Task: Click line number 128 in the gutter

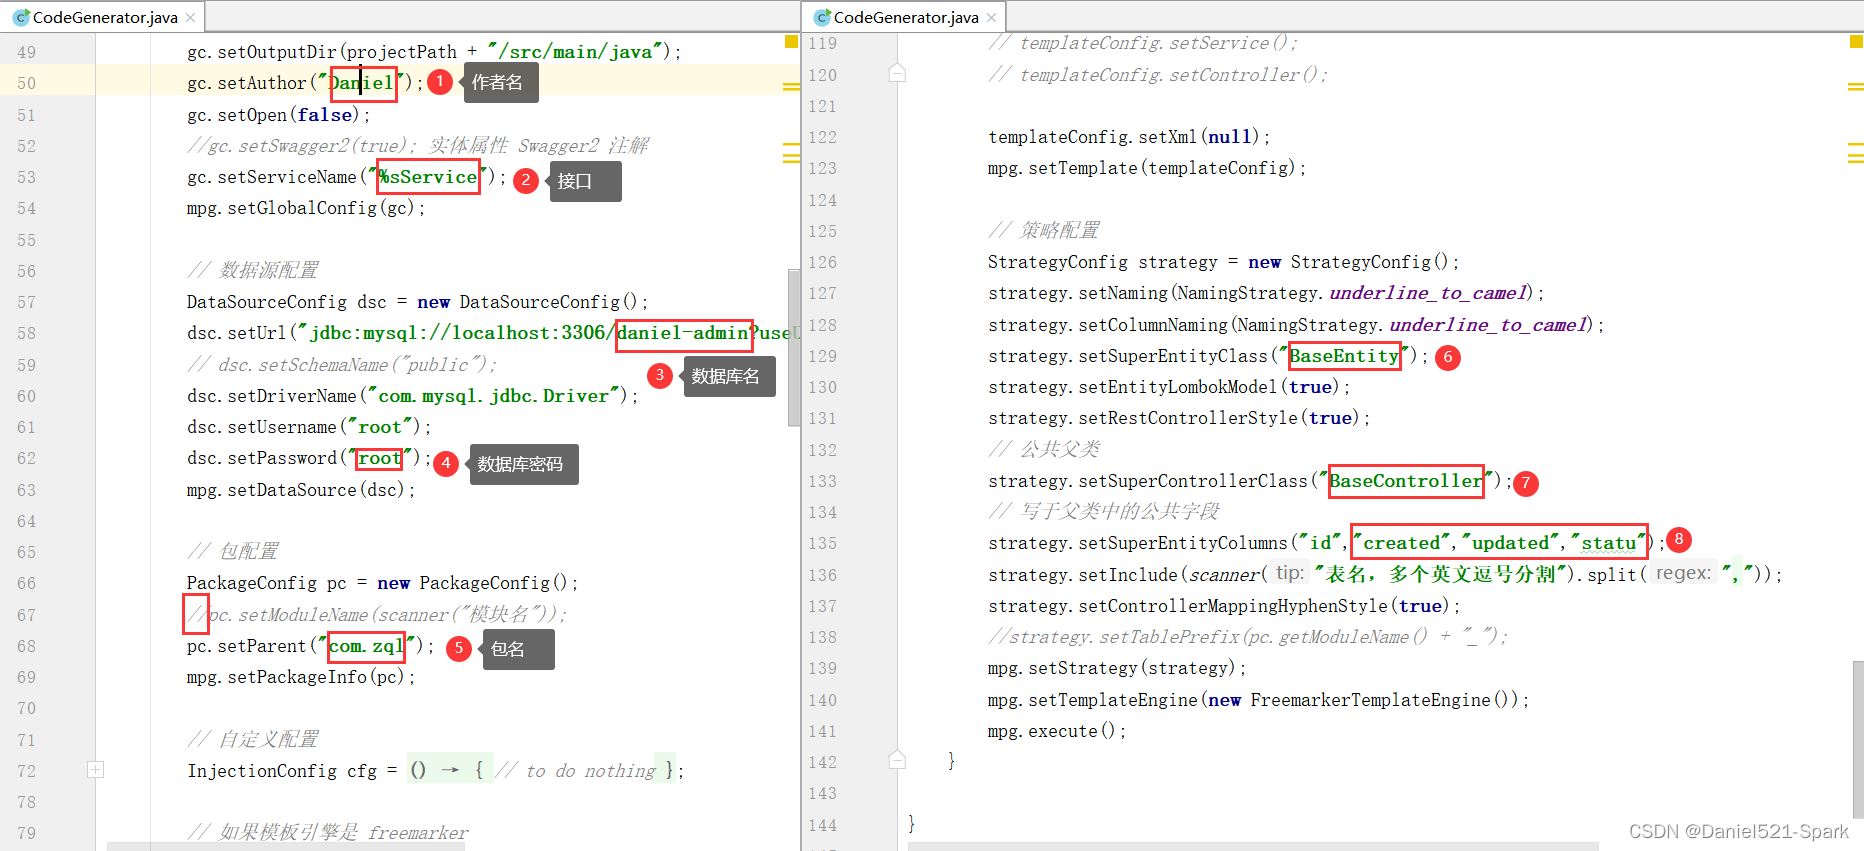Action: tap(822, 325)
